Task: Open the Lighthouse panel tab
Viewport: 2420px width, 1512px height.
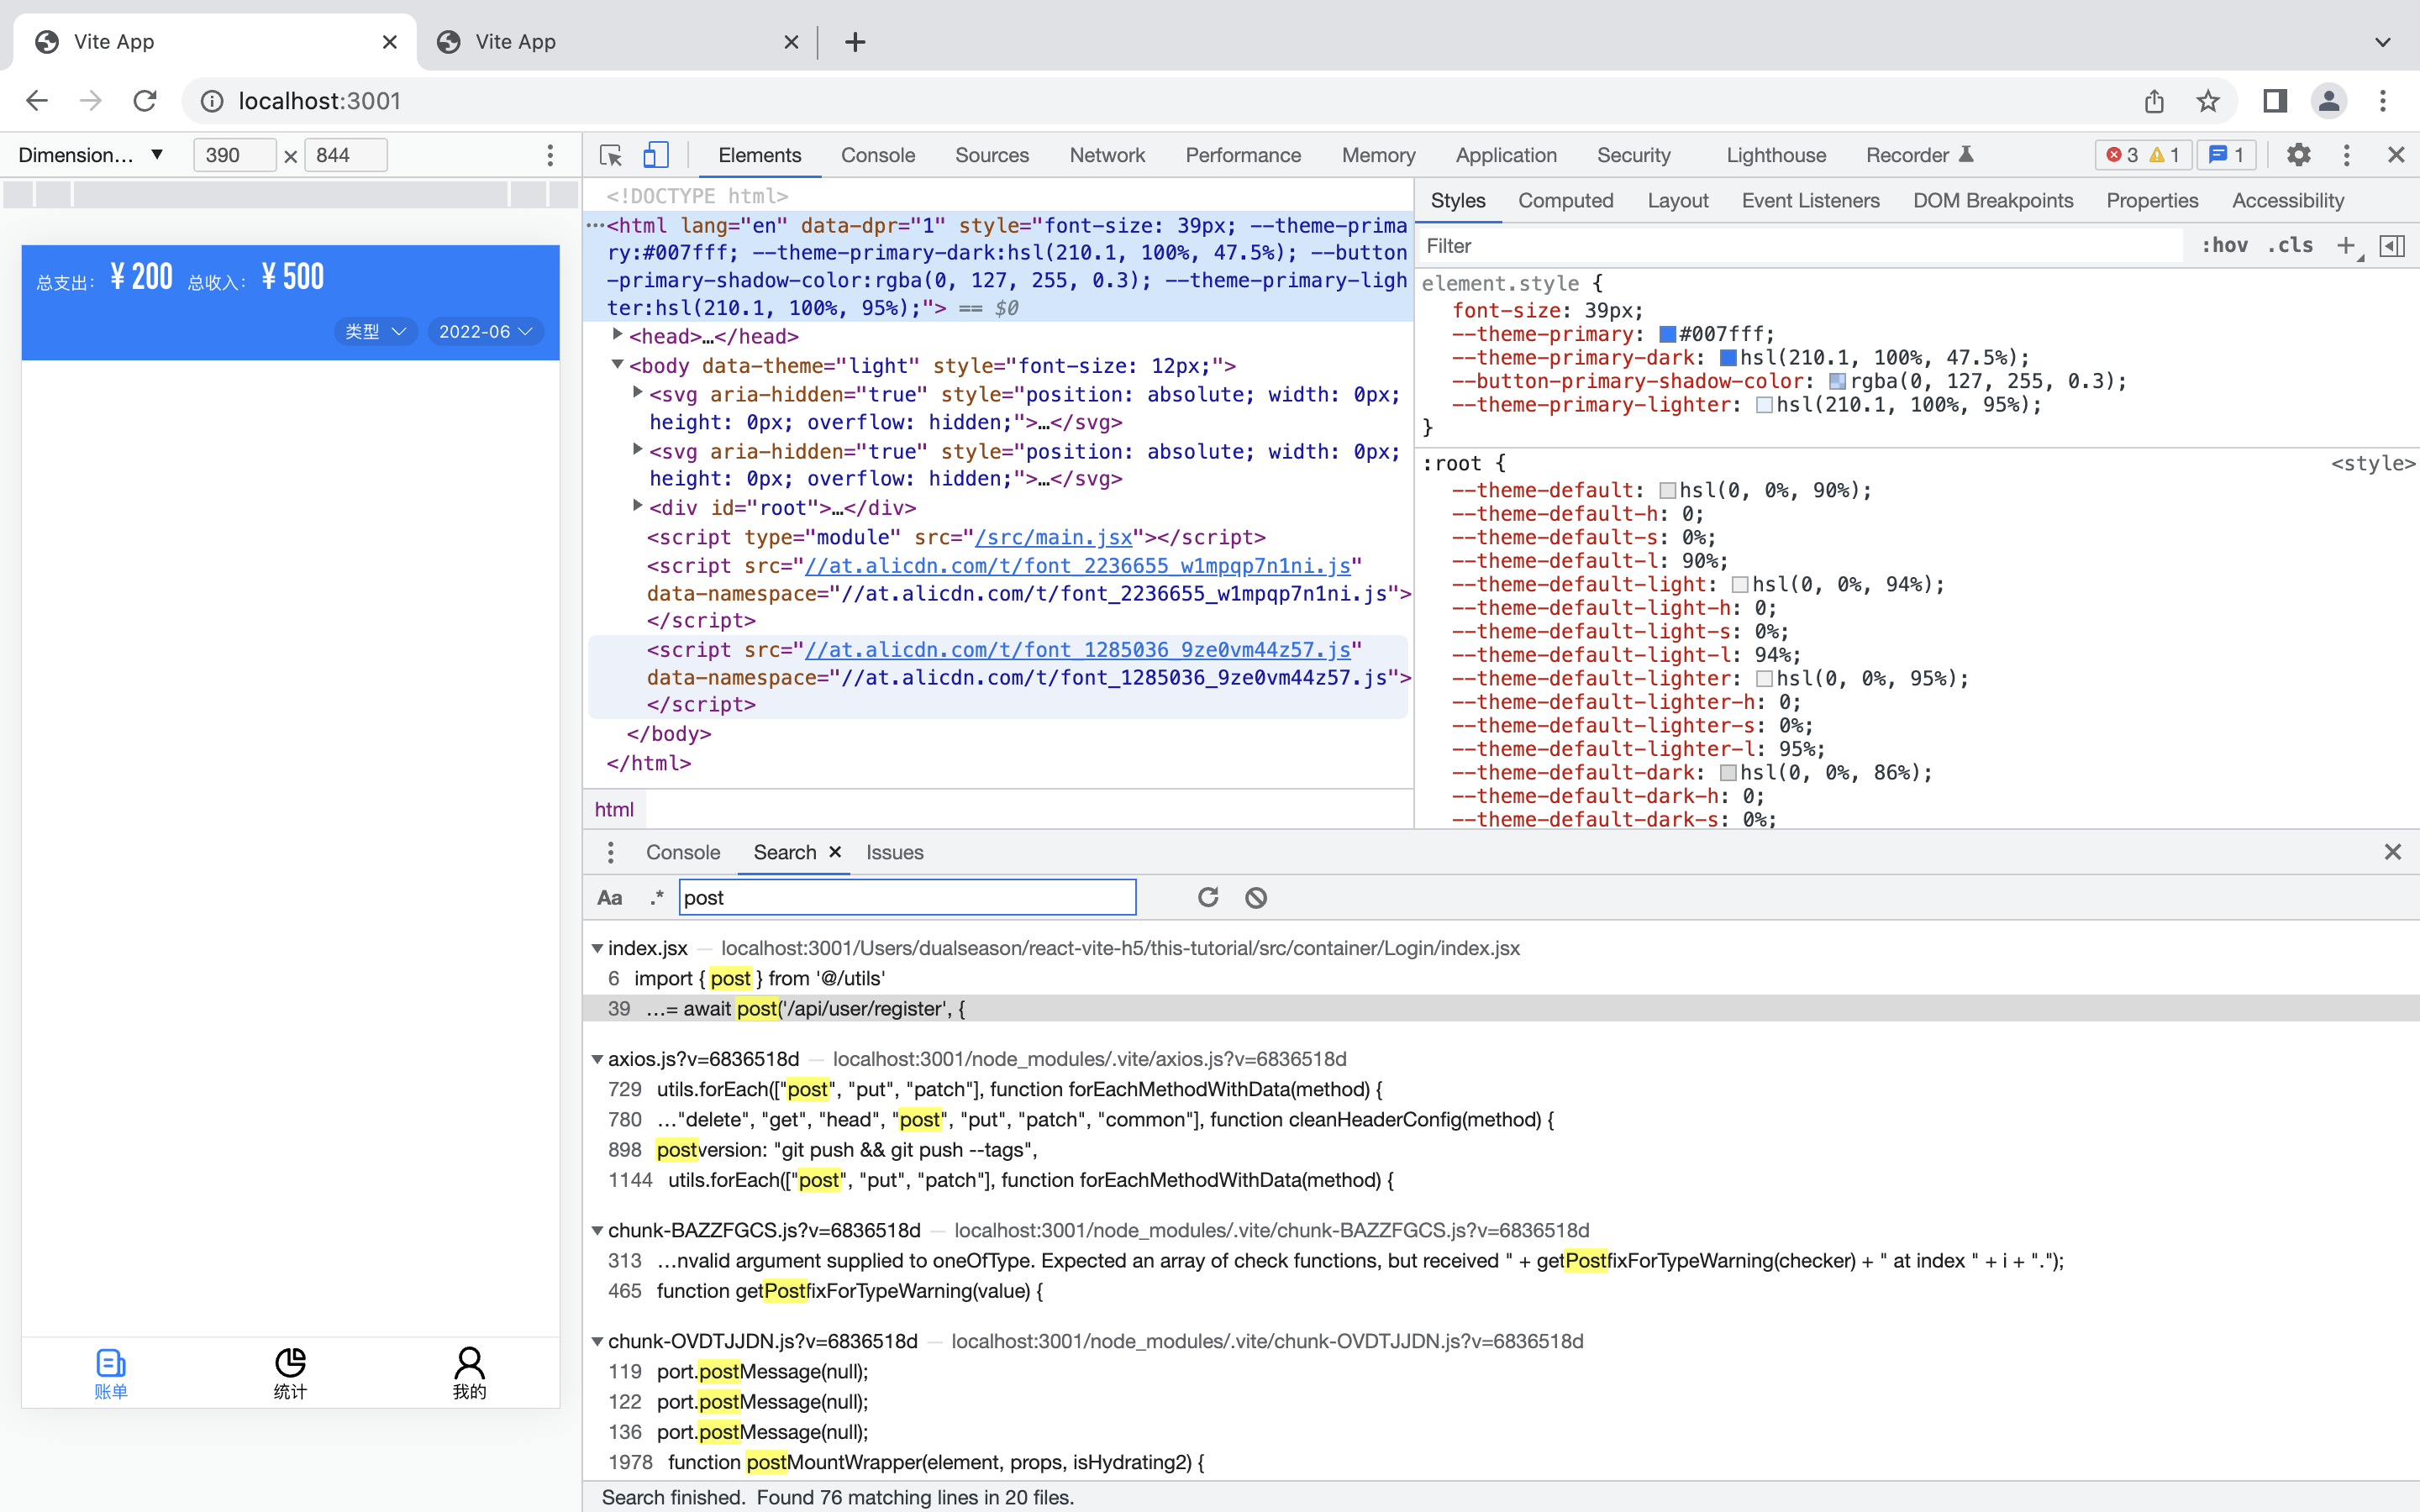Action: click(x=1776, y=155)
